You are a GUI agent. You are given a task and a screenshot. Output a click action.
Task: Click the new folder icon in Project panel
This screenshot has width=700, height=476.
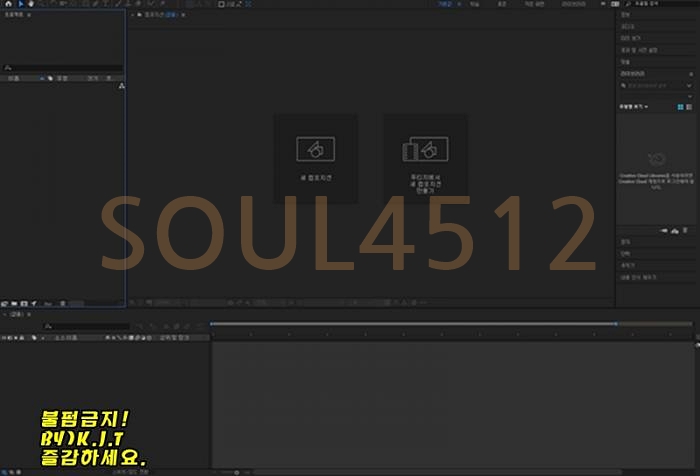point(14,302)
